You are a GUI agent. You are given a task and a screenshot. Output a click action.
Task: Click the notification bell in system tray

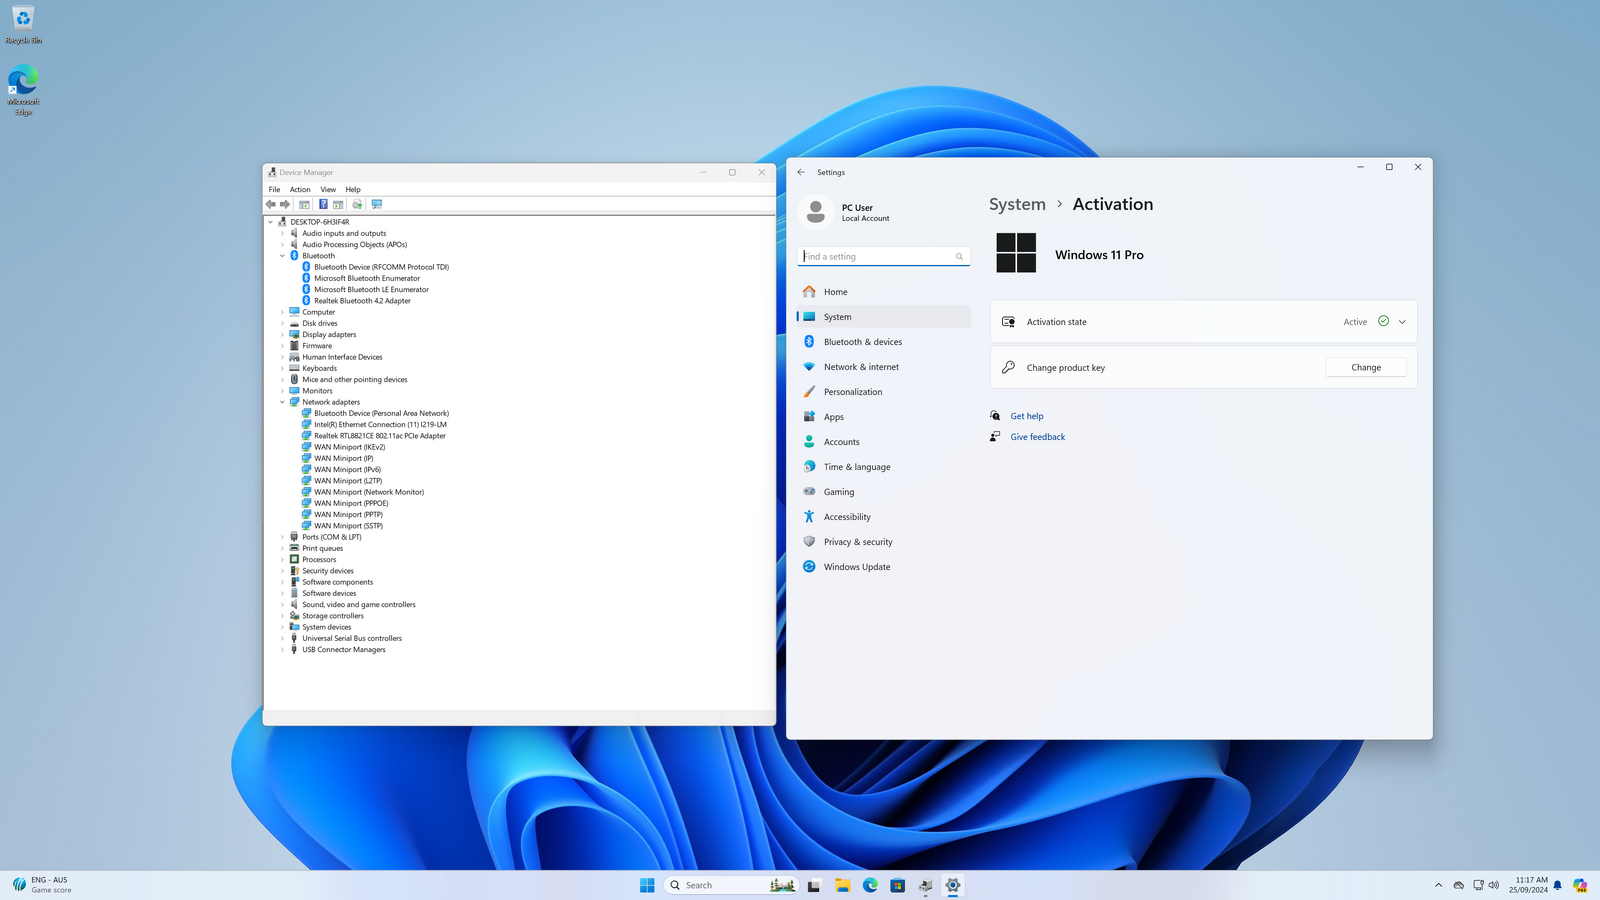click(1557, 885)
